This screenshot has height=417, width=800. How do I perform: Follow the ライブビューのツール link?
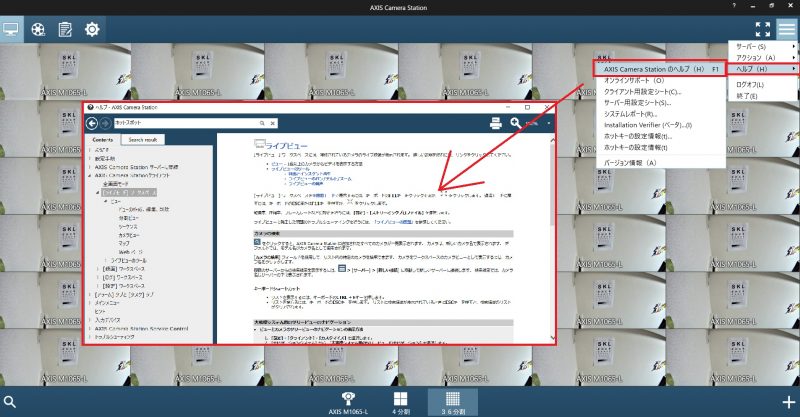click(x=290, y=169)
